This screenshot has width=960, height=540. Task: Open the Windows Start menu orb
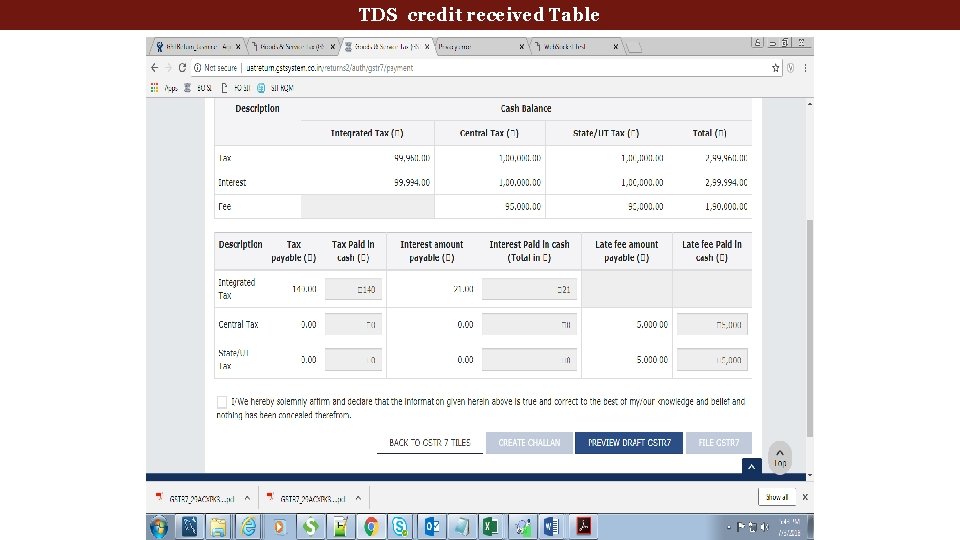[x=159, y=527]
